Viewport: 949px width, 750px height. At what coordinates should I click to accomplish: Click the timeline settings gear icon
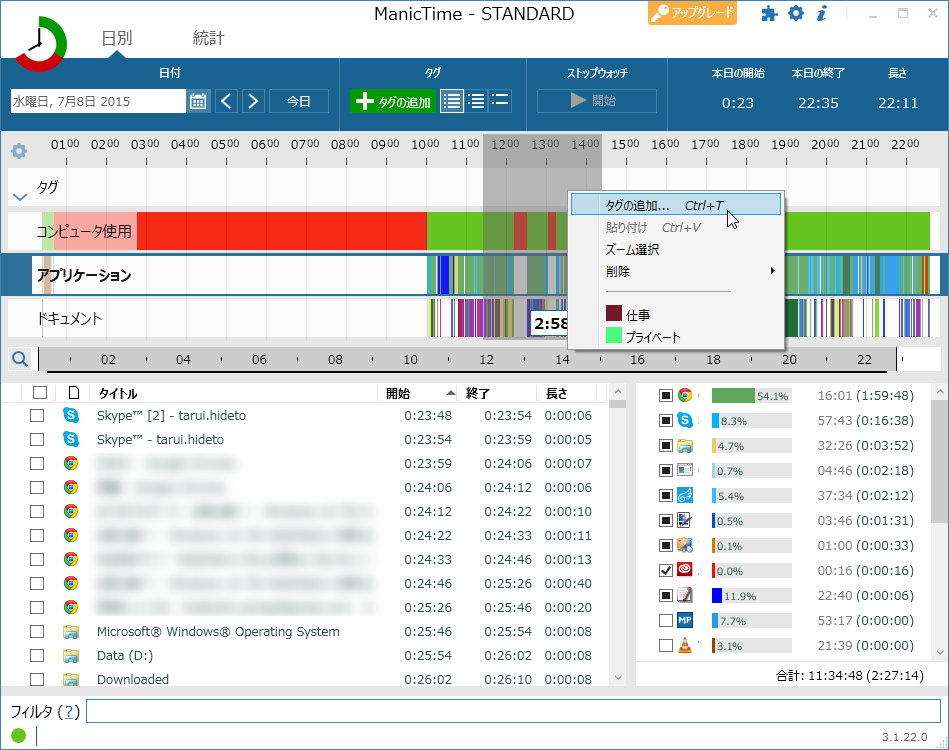click(19, 151)
